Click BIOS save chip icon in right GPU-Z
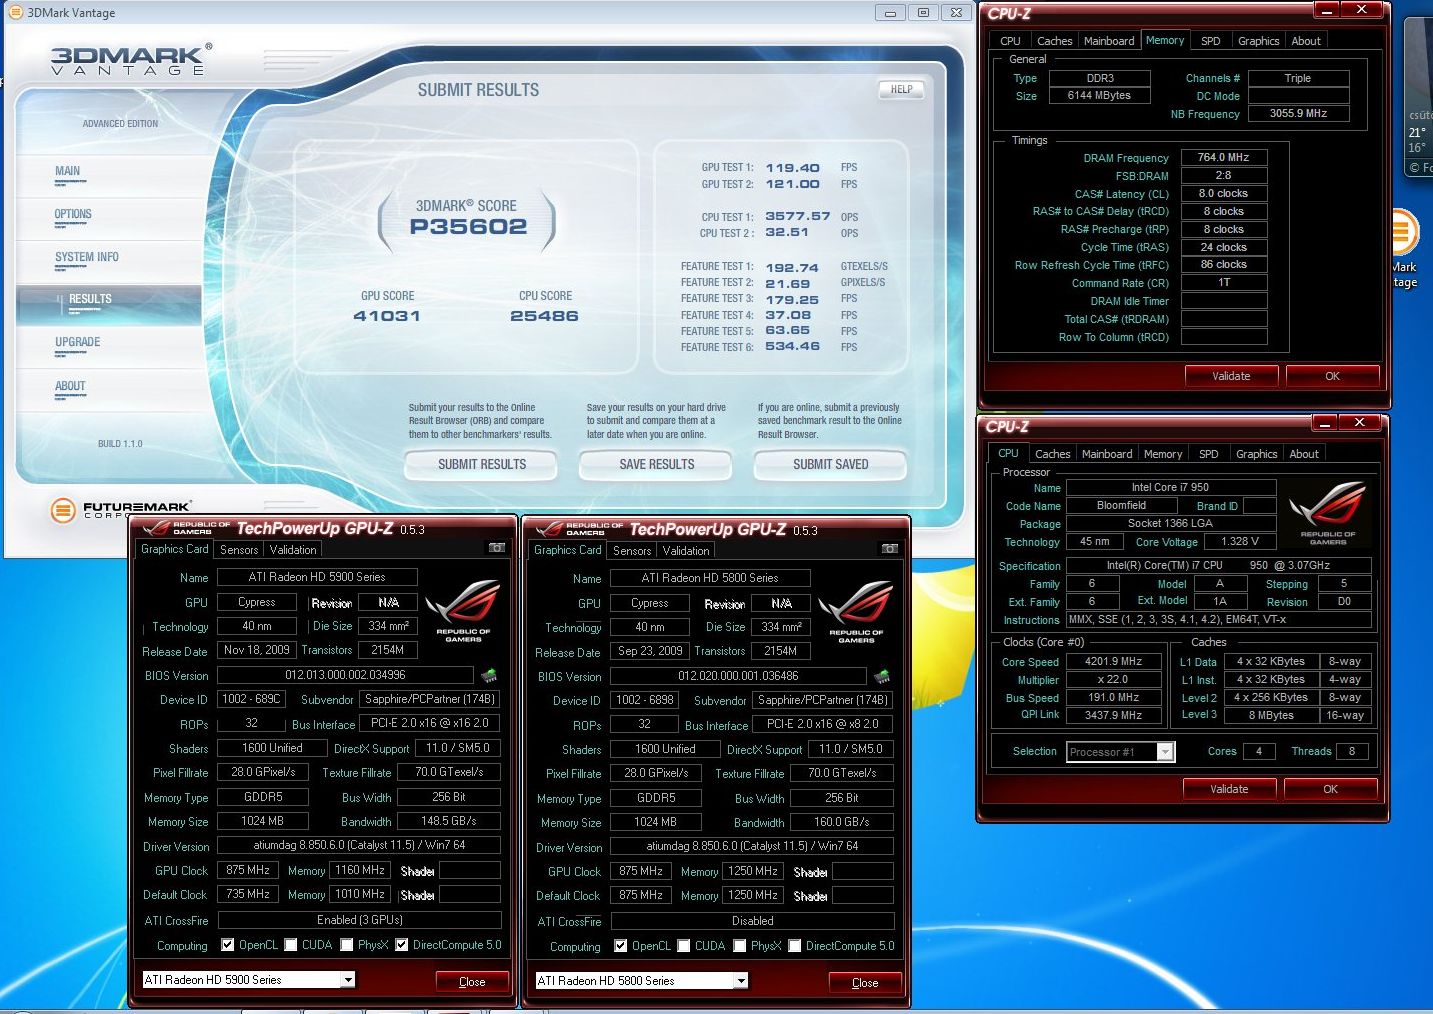Viewport: 1433px width, 1014px height. click(x=882, y=677)
